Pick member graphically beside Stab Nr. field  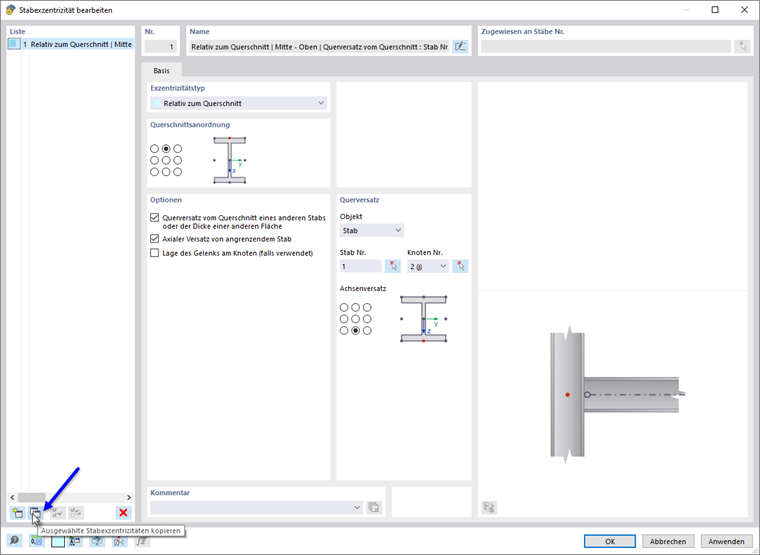393,266
